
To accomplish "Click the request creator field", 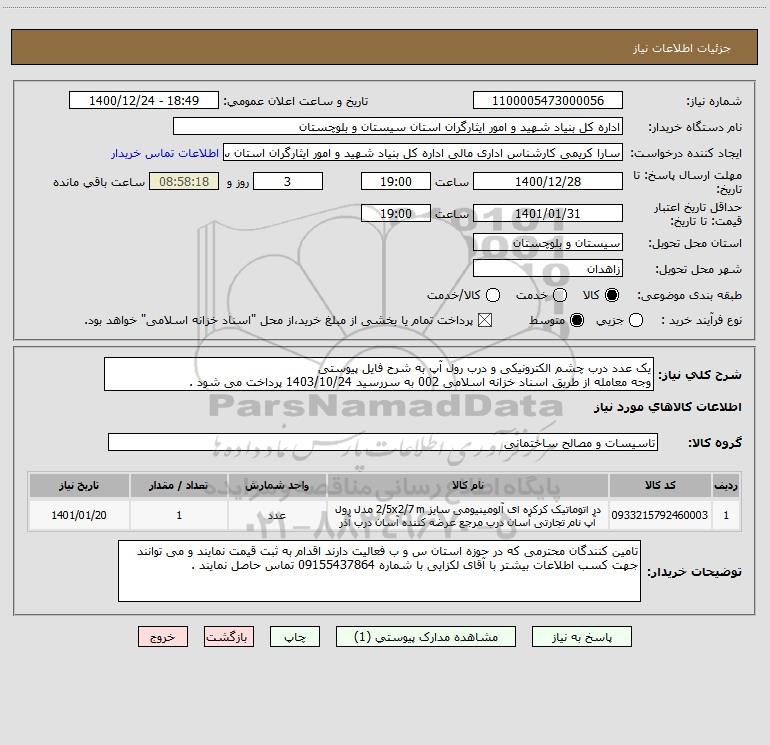I will click(423, 153).
